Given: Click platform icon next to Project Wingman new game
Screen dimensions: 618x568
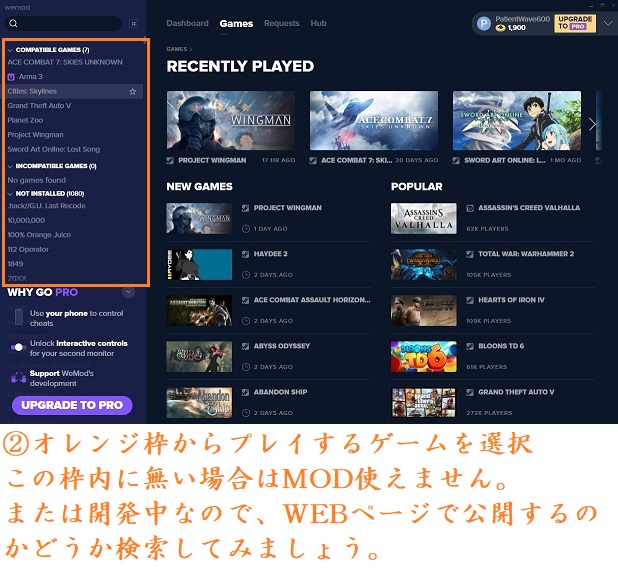Looking at the screenshot, I should click(245, 208).
